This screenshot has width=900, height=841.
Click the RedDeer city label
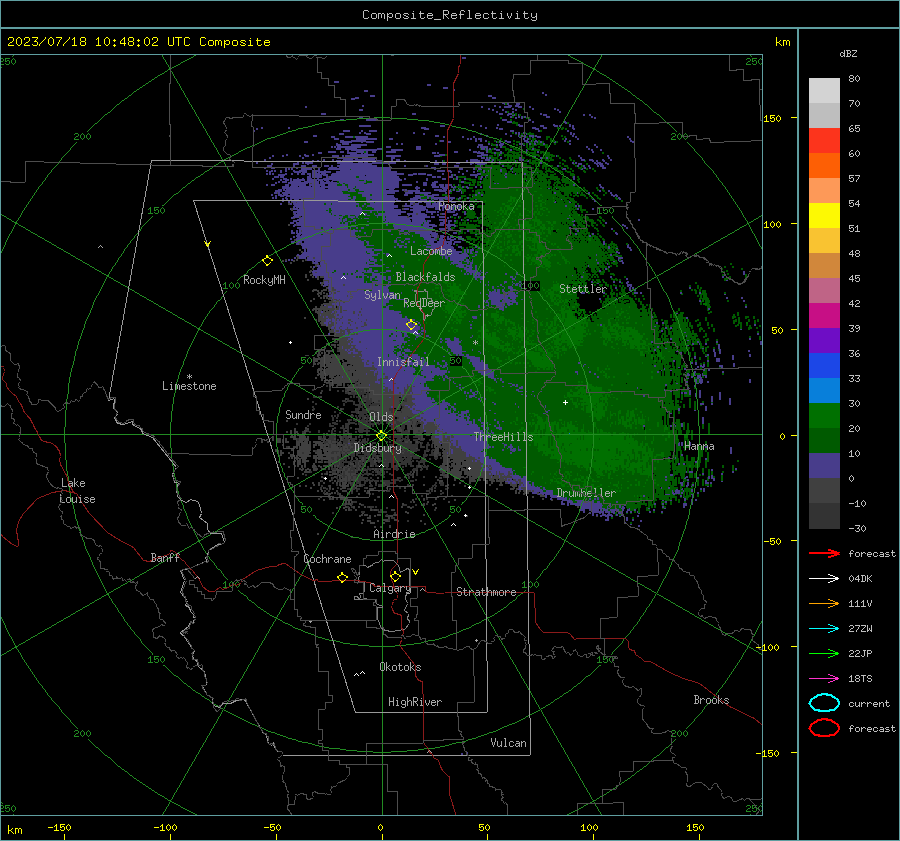point(424,303)
